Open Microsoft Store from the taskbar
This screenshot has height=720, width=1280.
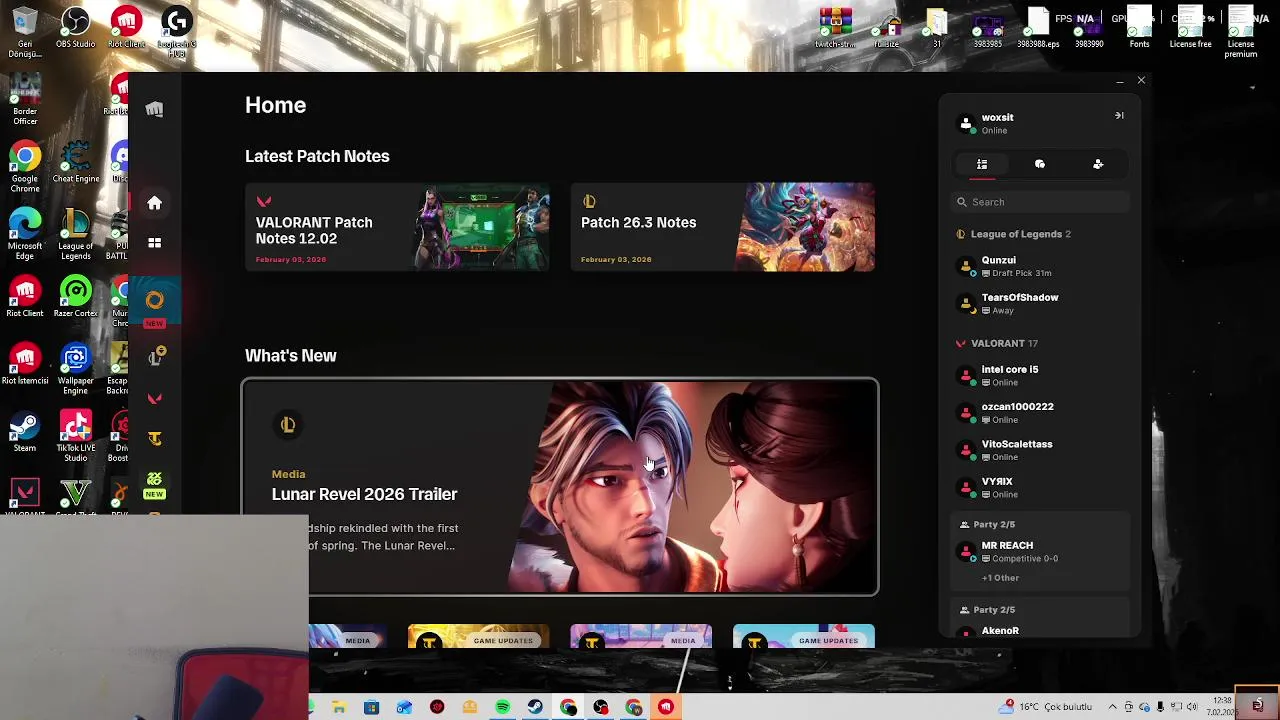[x=371, y=707]
